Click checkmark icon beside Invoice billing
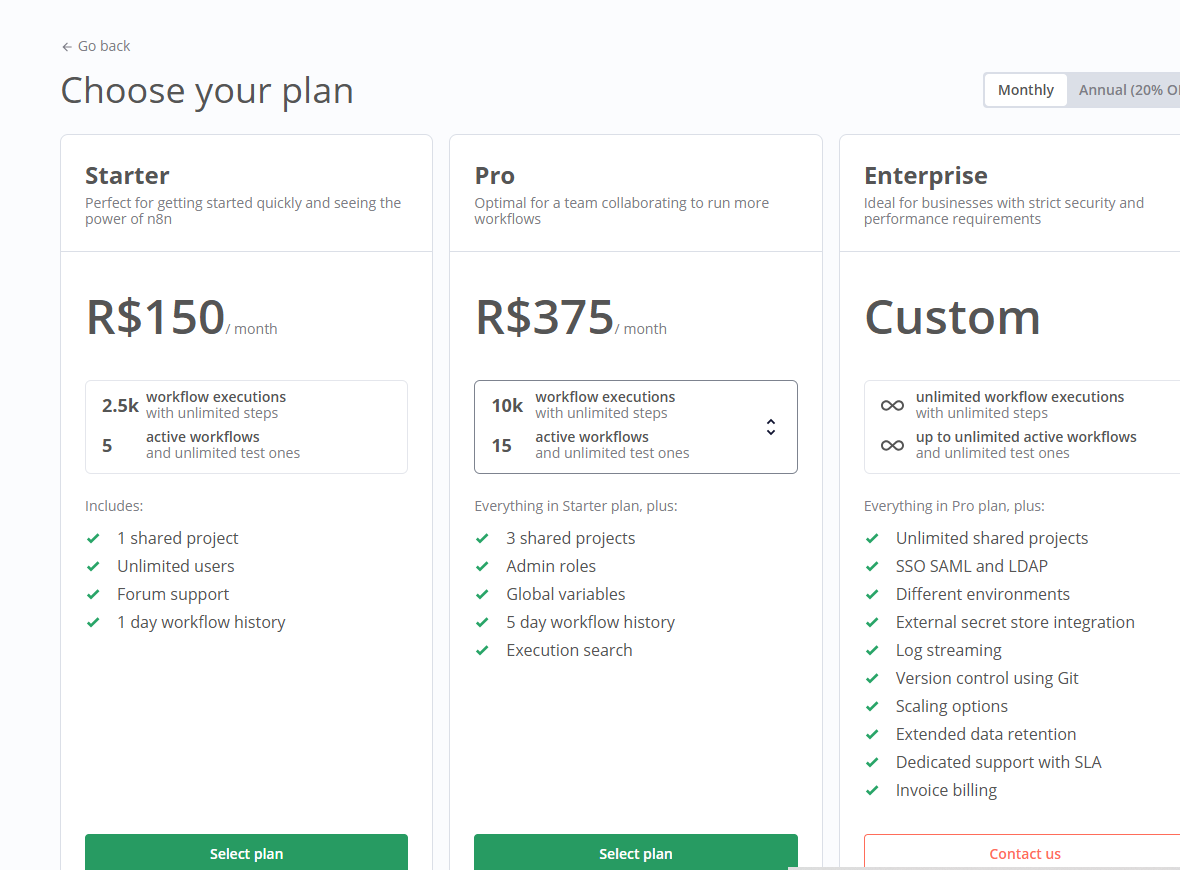 [x=872, y=790]
